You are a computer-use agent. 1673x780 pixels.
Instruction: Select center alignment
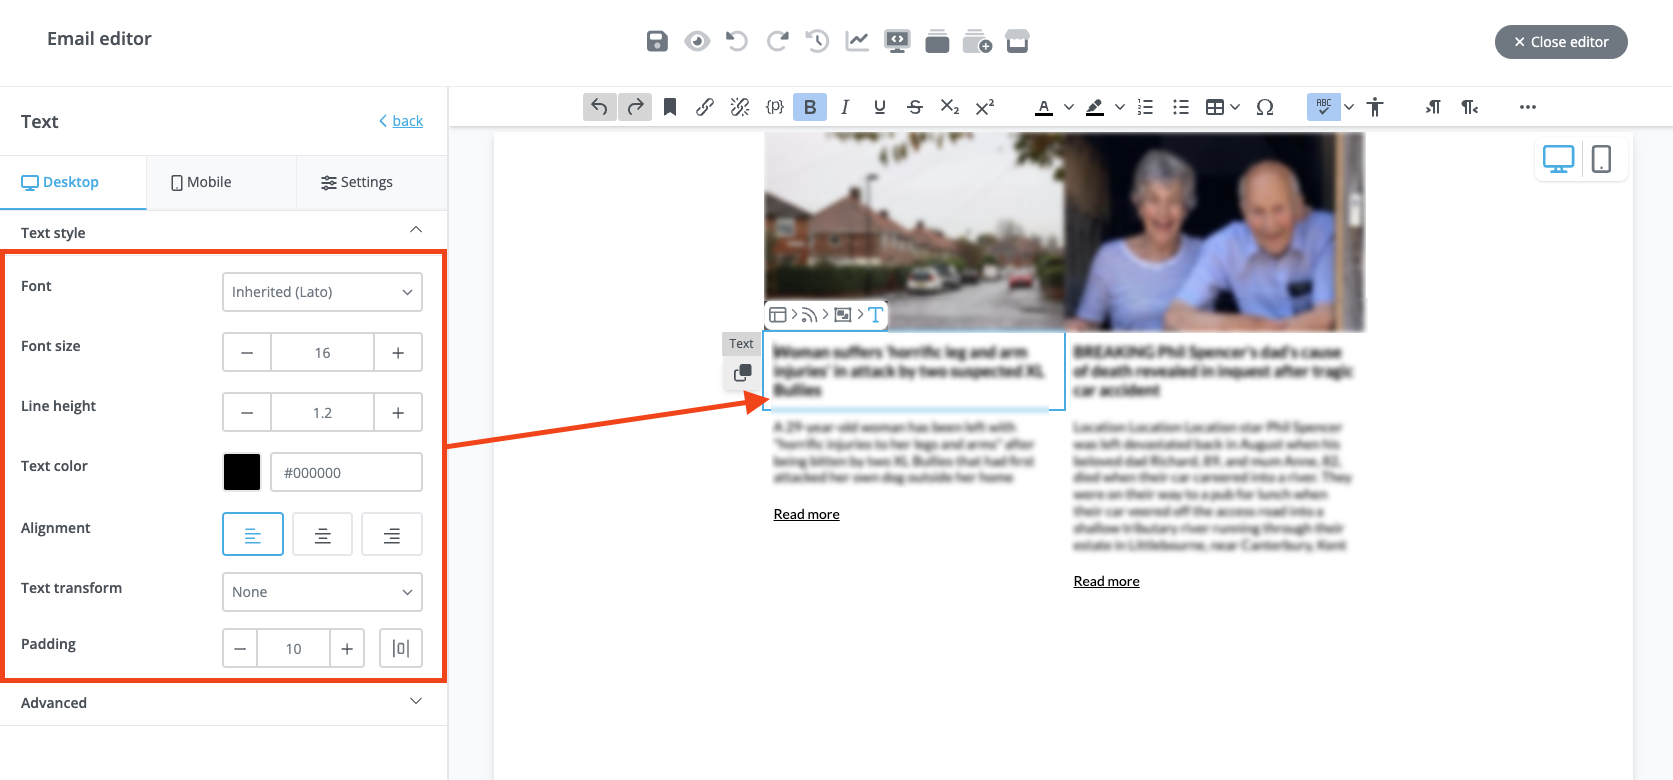point(322,535)
